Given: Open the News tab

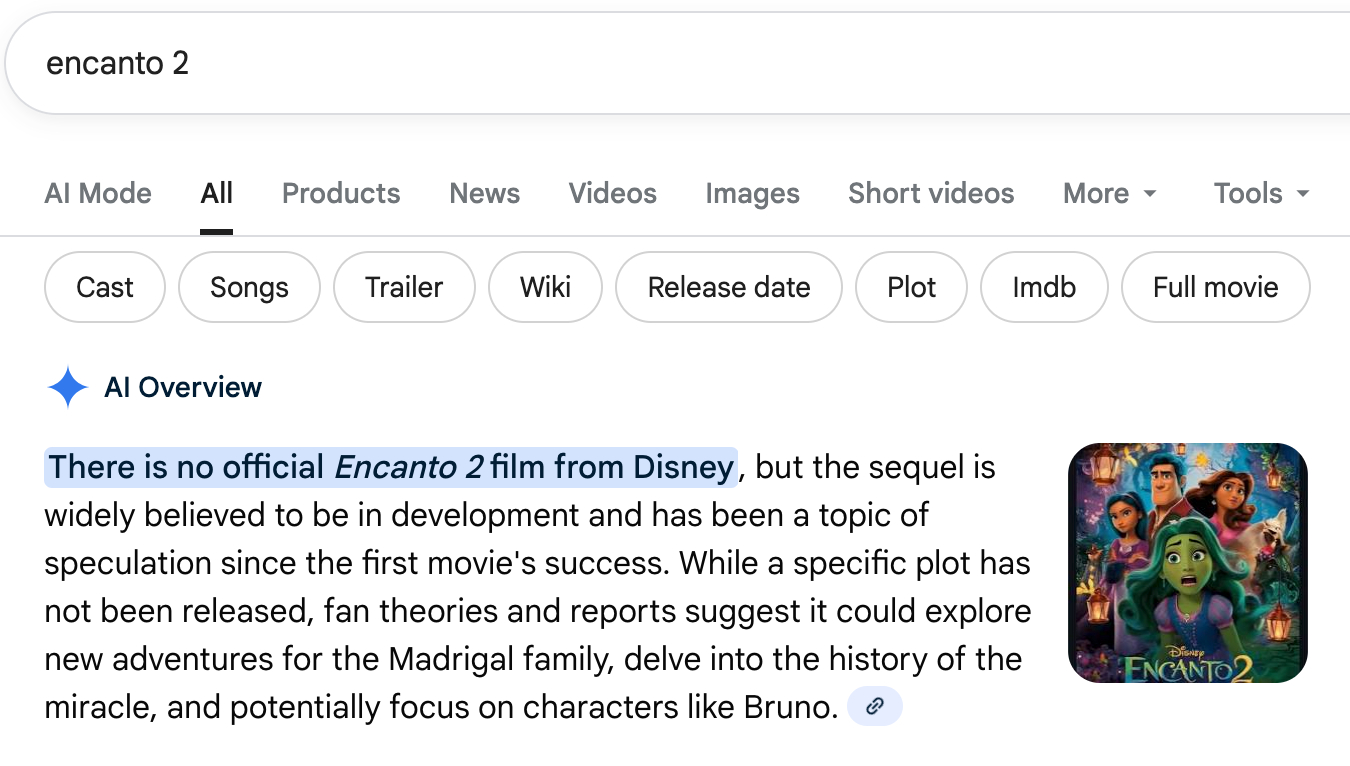Looking at the screenshot, I should click(484, 193).
